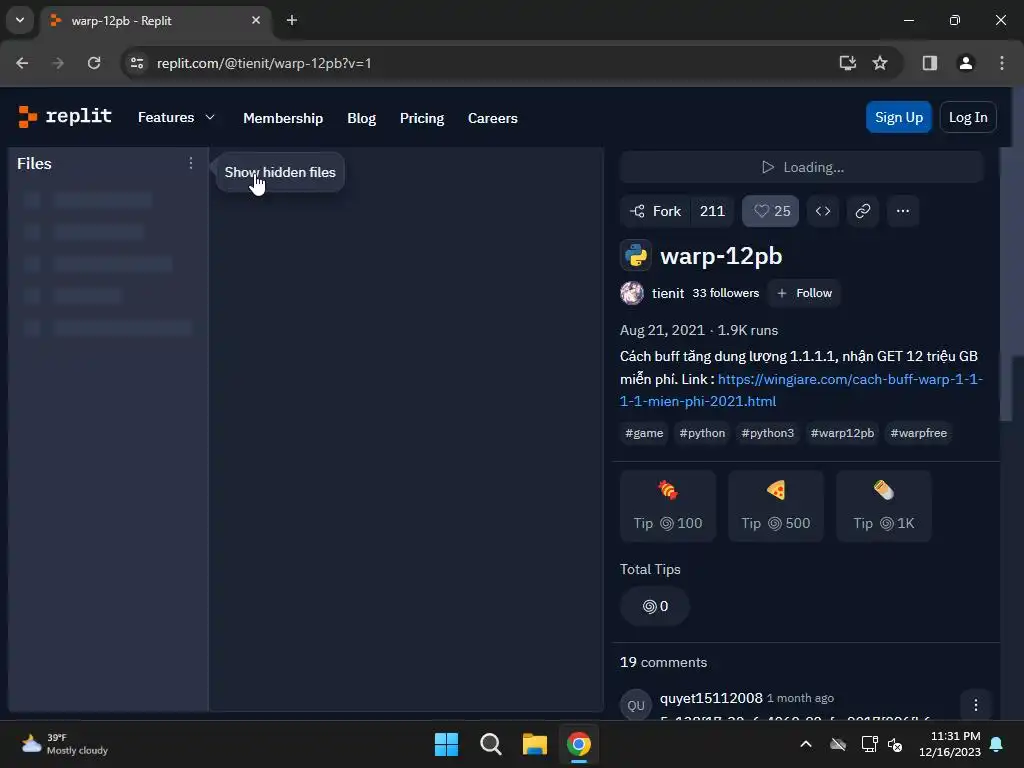Screen dimensions: 1024x768
Task: Open the Careers page
Action: 492,118
